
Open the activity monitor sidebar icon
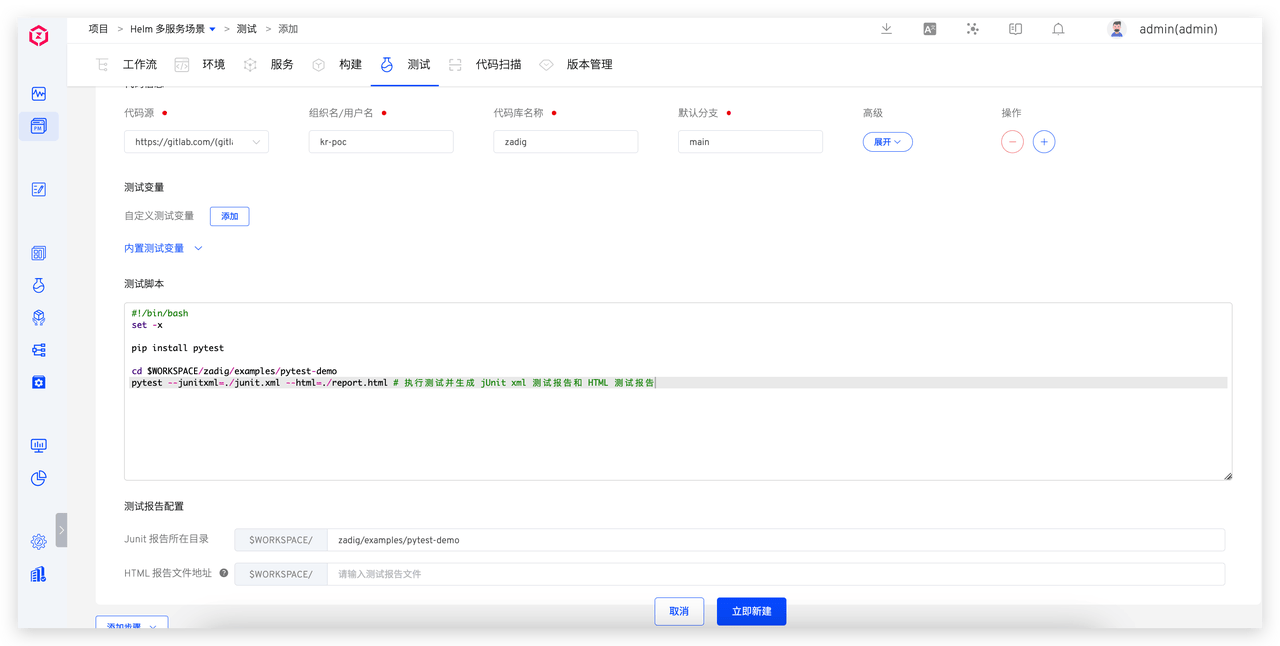39,94
